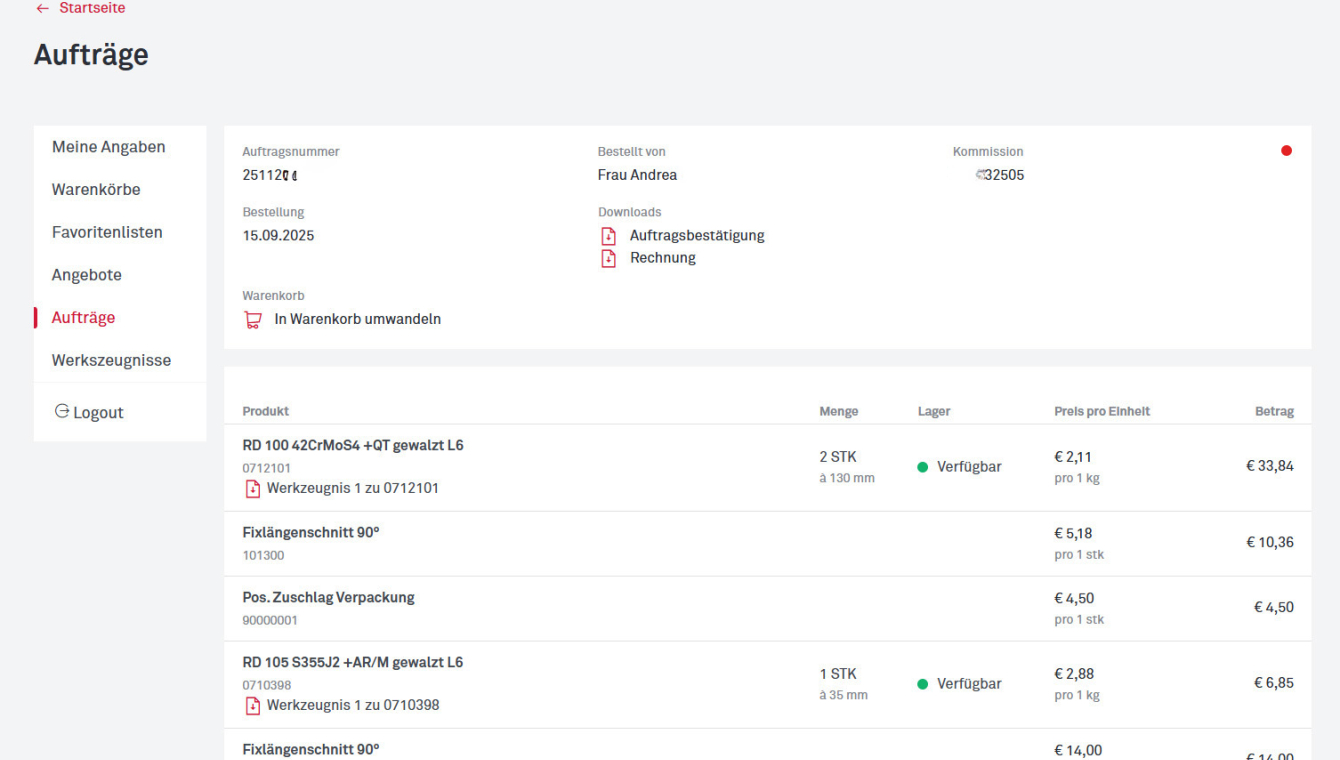Expand the Fixlängenschnitt 90° row
1340x760 pixels.
click(x=310, y=531)
